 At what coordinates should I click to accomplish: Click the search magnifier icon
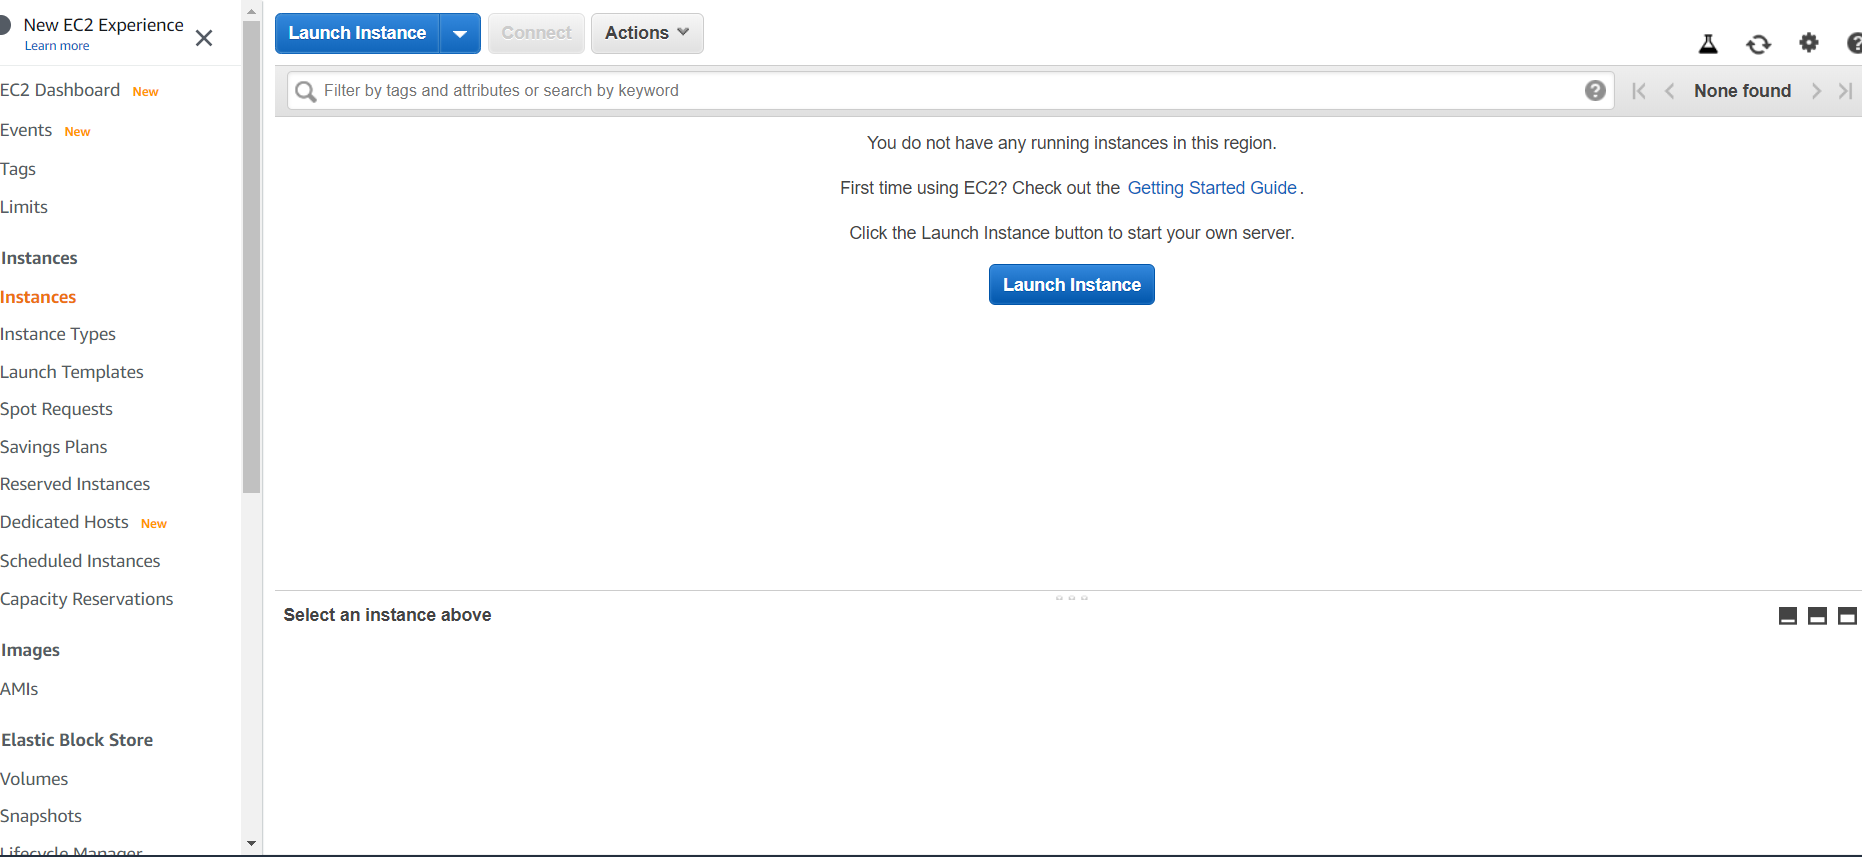306,91
